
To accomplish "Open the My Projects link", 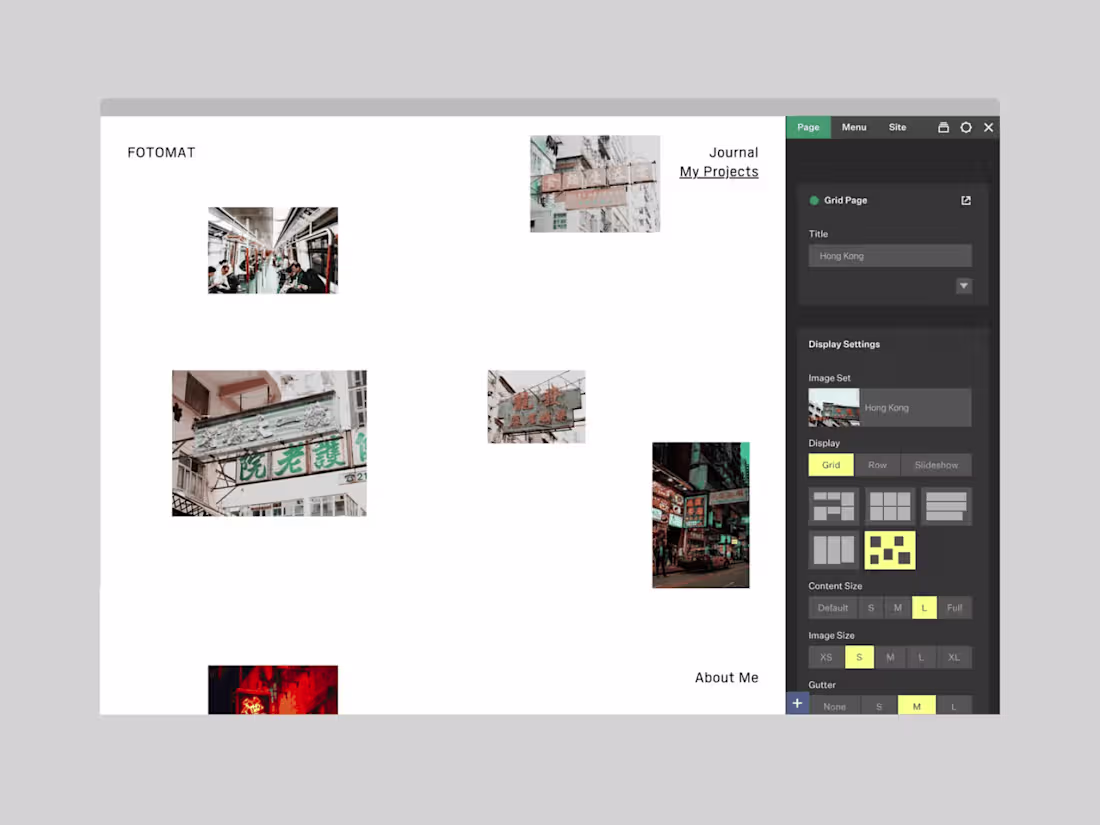I will coord(719,171).
